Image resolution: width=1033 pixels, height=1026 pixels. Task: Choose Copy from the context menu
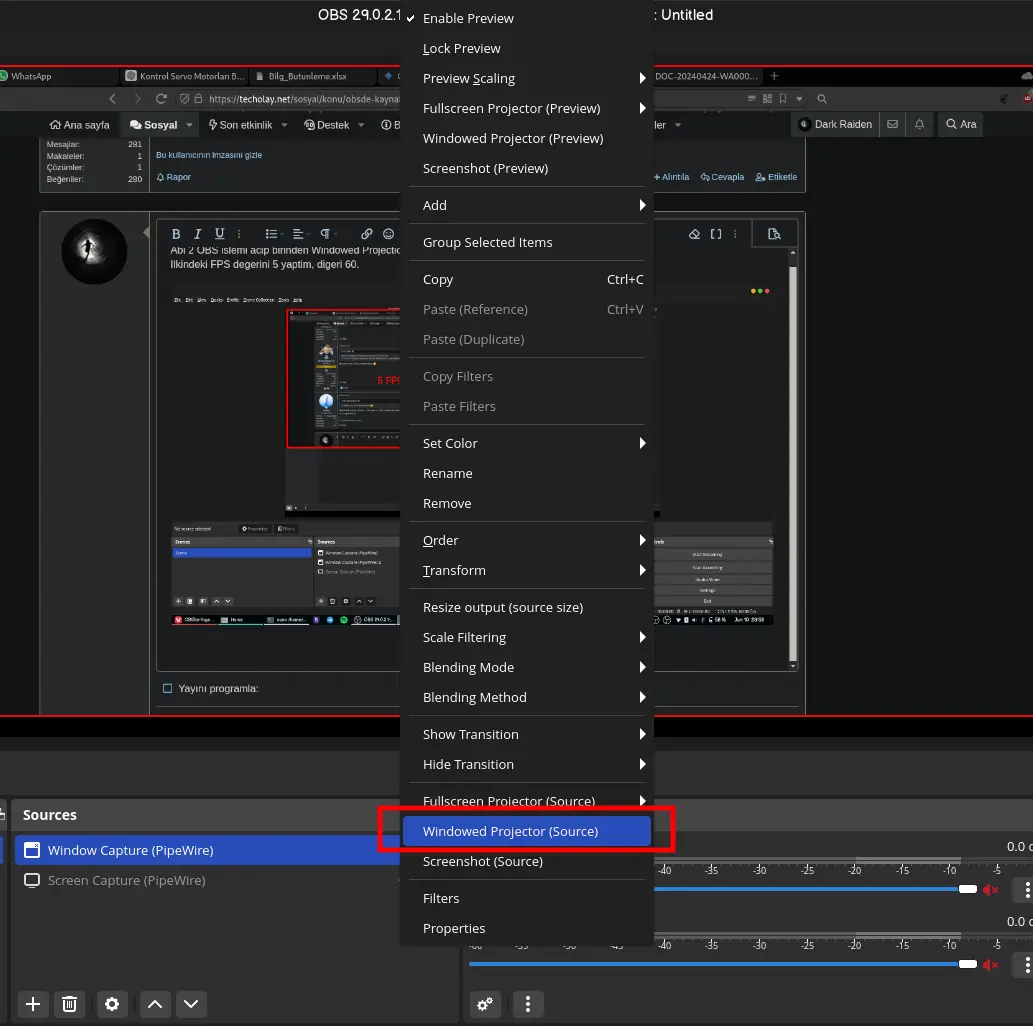click(x=526, y=279)
